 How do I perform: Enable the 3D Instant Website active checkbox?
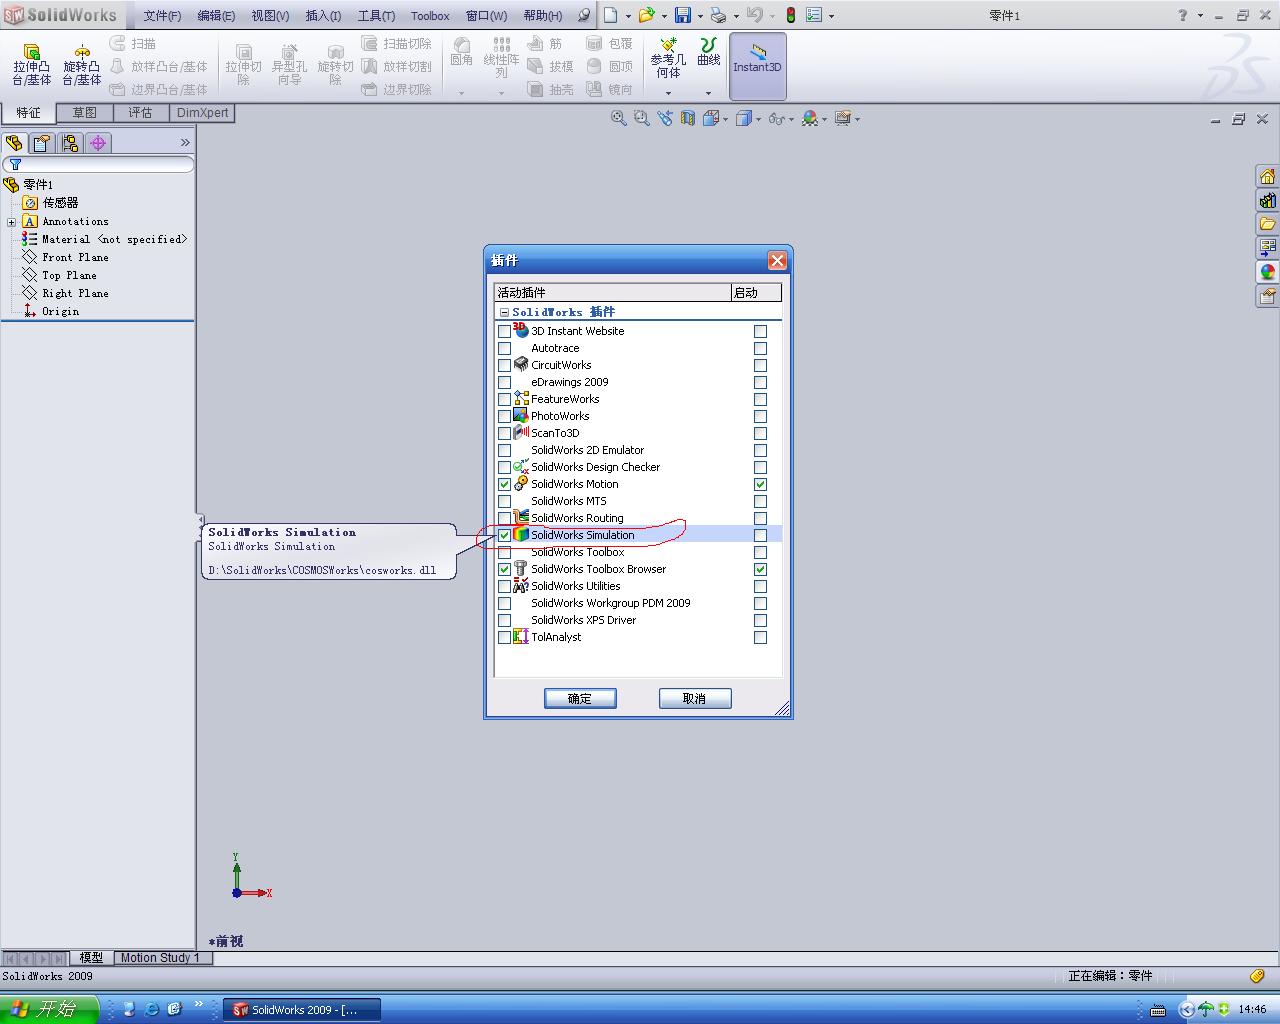tap(504, 331)
